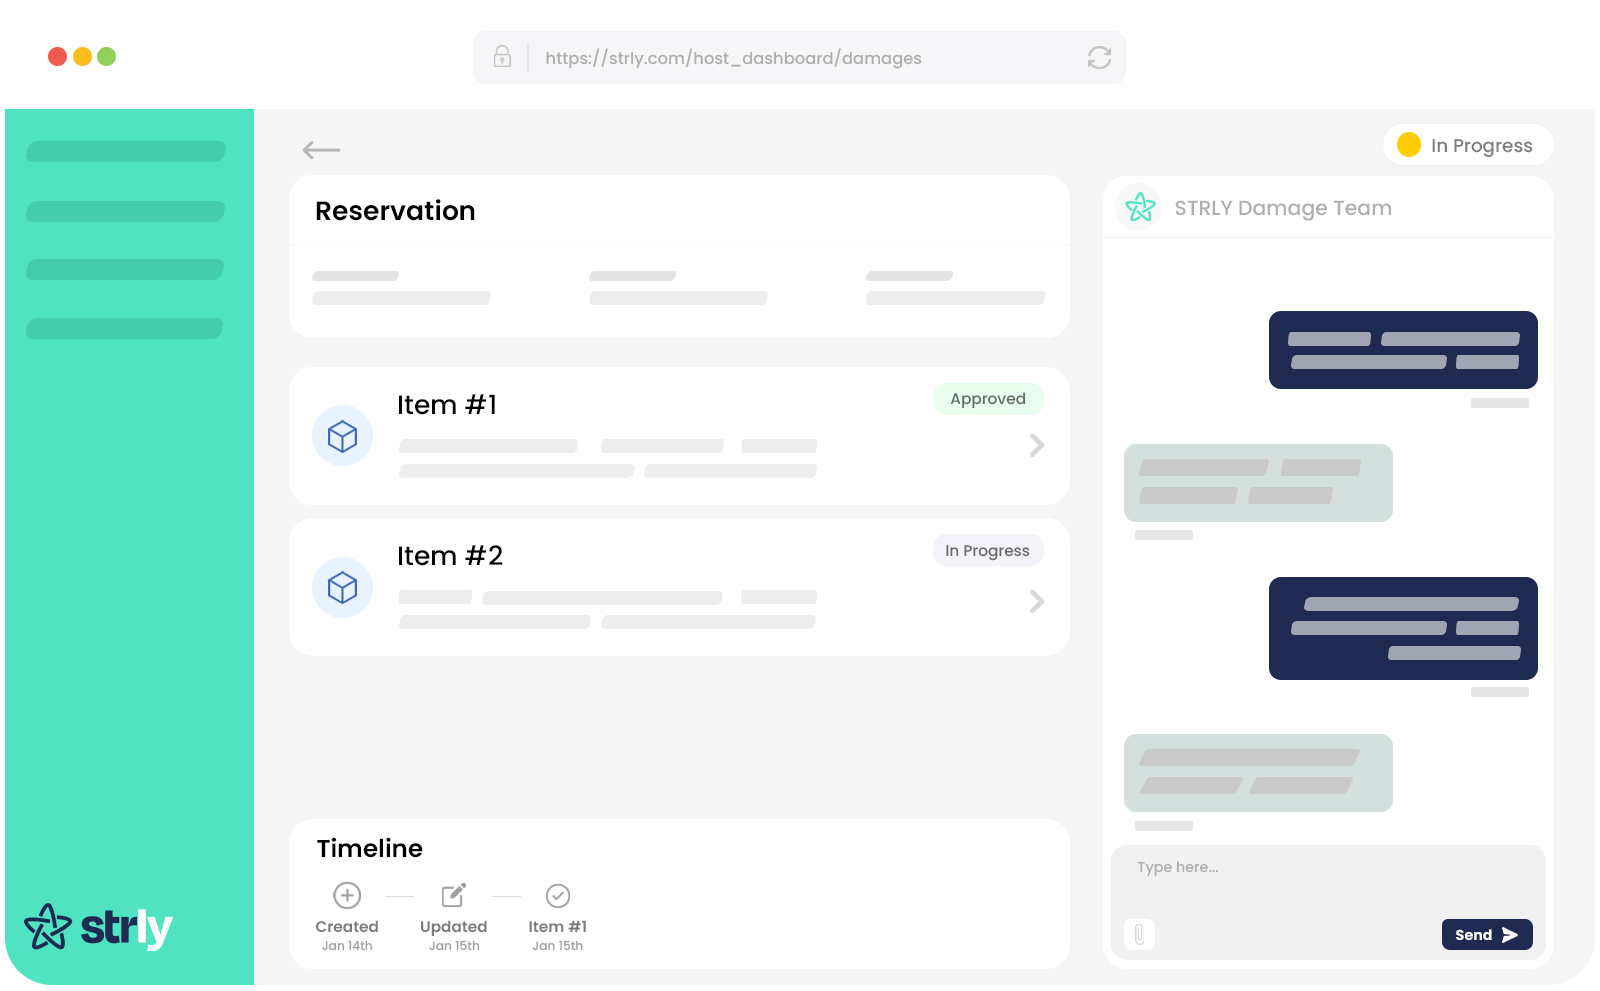Click the second dark sent chat bubble
The width and height of the screenshot is (1600, 991).
(x=1403, y=628)
